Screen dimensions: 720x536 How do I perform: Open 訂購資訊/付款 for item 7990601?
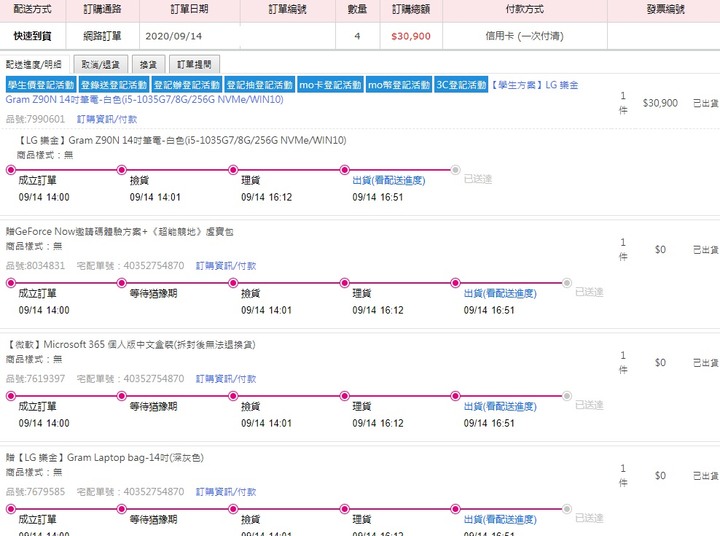(107, 119)
